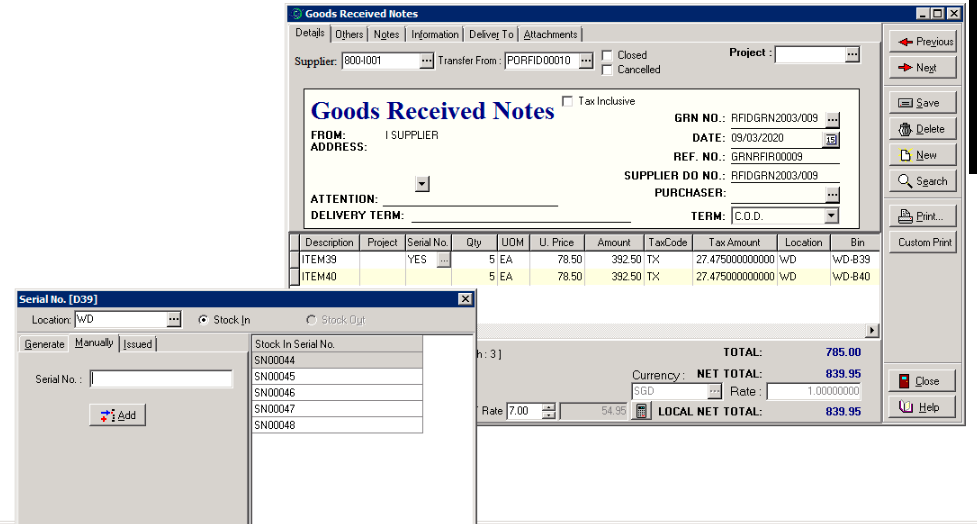The width and height of the screenshot is (977, 524).
Task: Enable the Tax Inclusive checkbox
Action: [567, 101]
